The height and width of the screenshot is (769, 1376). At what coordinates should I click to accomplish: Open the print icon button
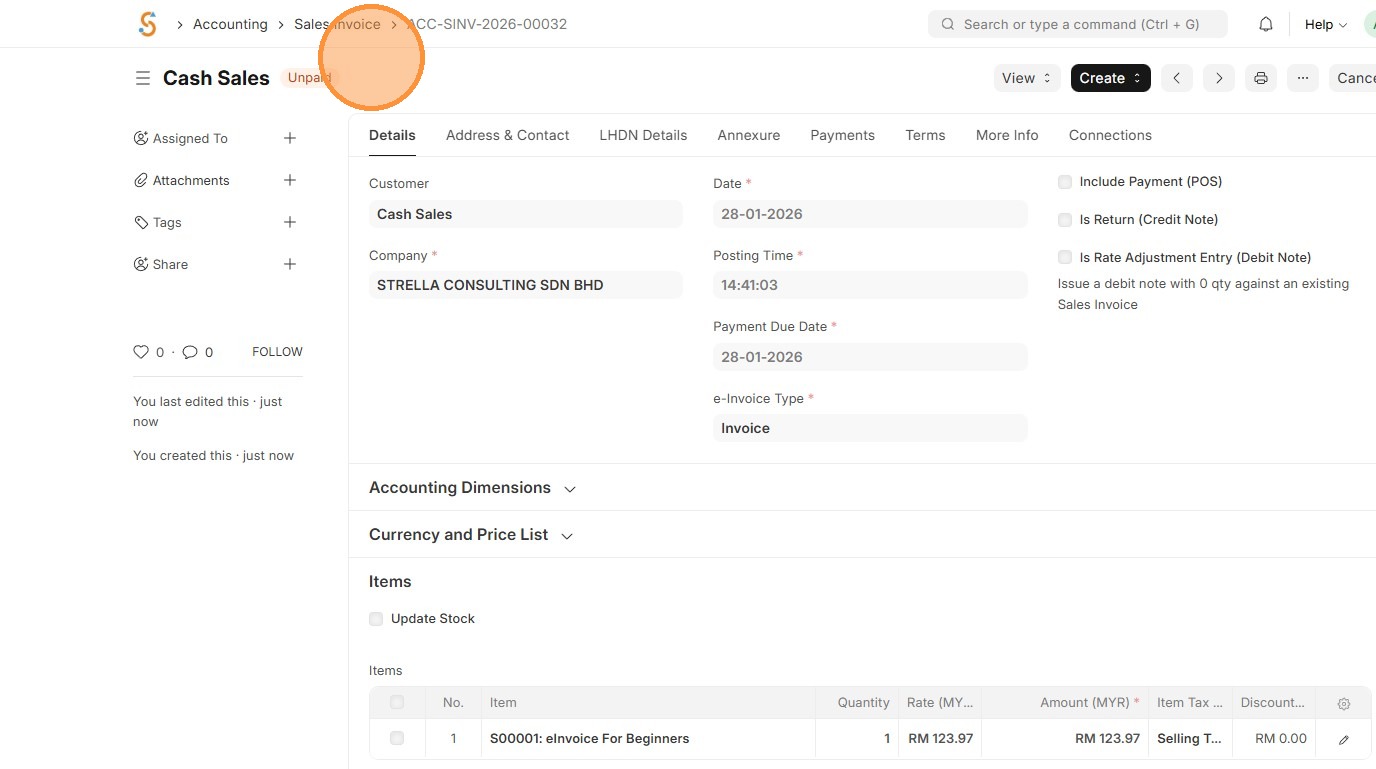pos(1261,78)
